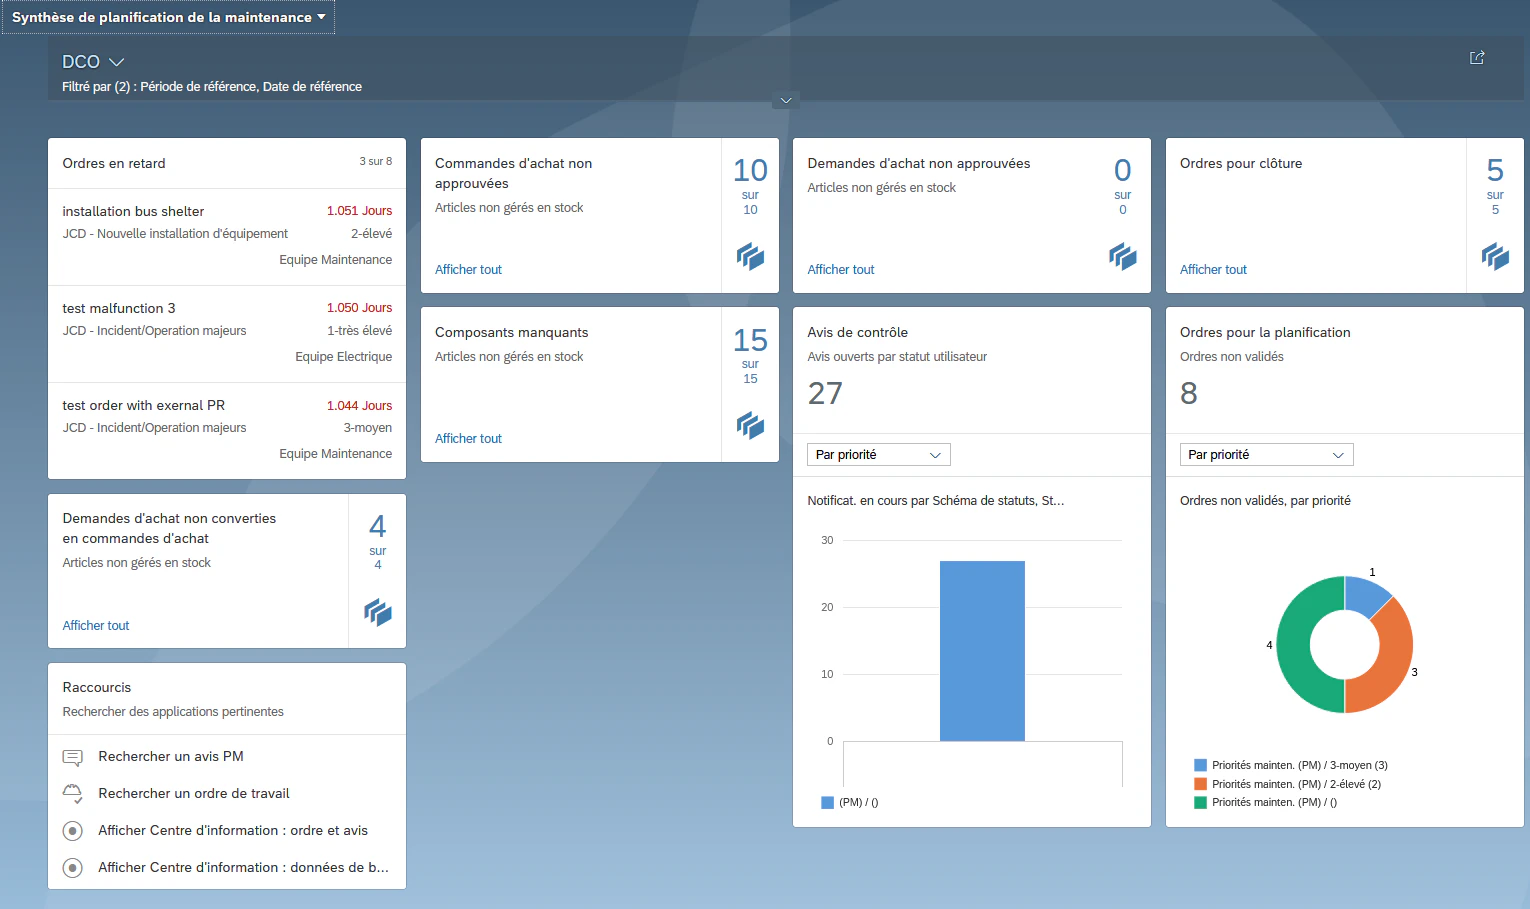The image size is (1530, 909).
Task: Open the installation bus shelter overdue order
Action: click(227, 236)
